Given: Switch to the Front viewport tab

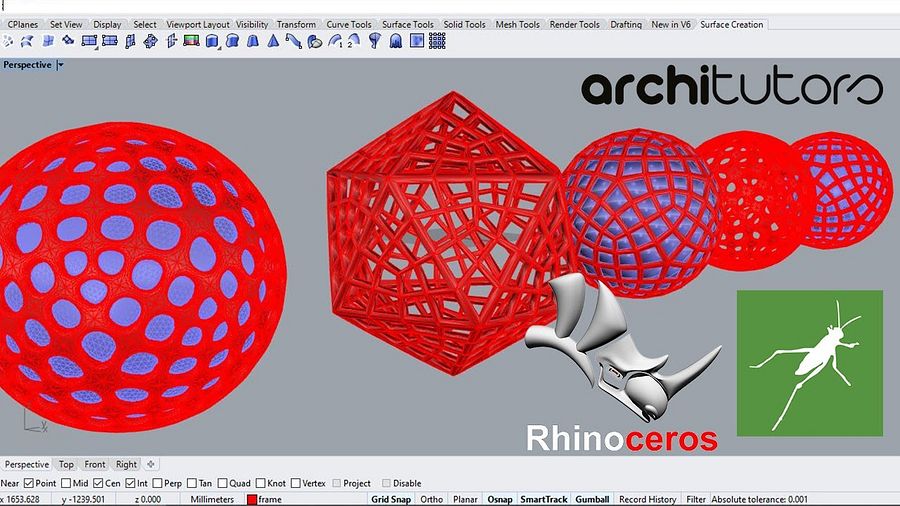Looking at the screenshot, I should click(x=95, y=464).
